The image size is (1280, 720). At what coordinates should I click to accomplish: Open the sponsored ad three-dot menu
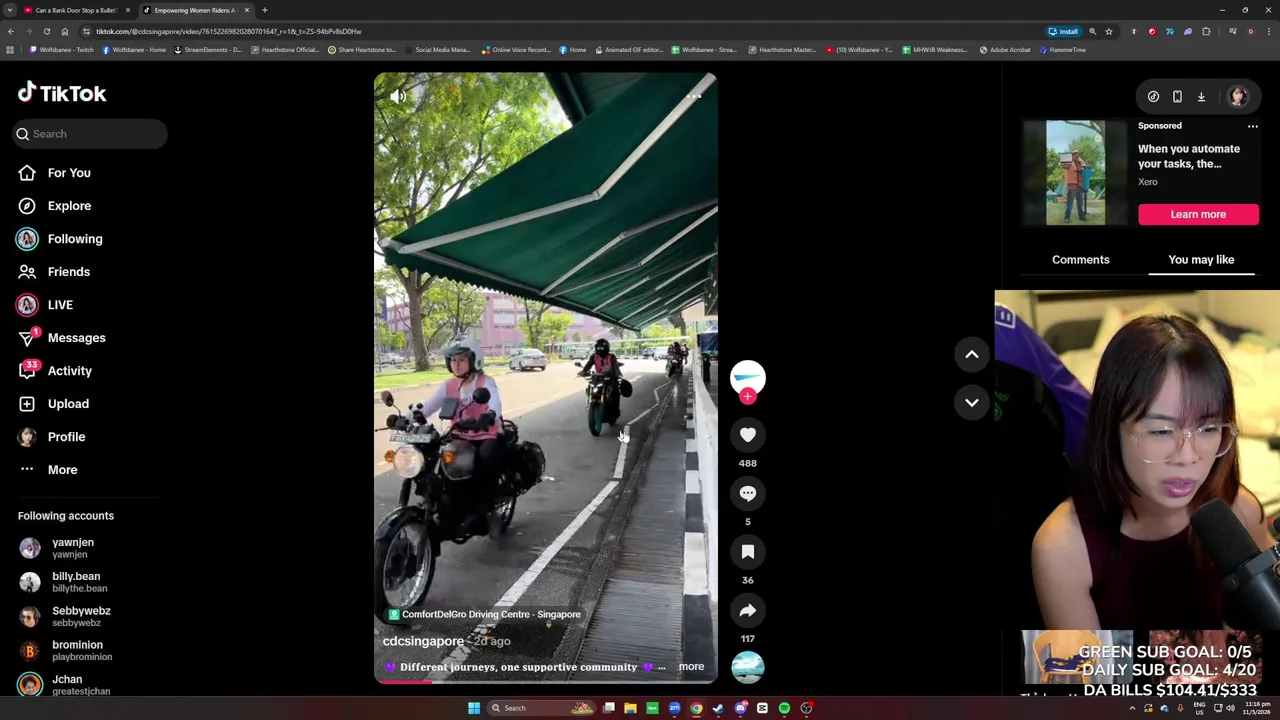point(1252,126)
